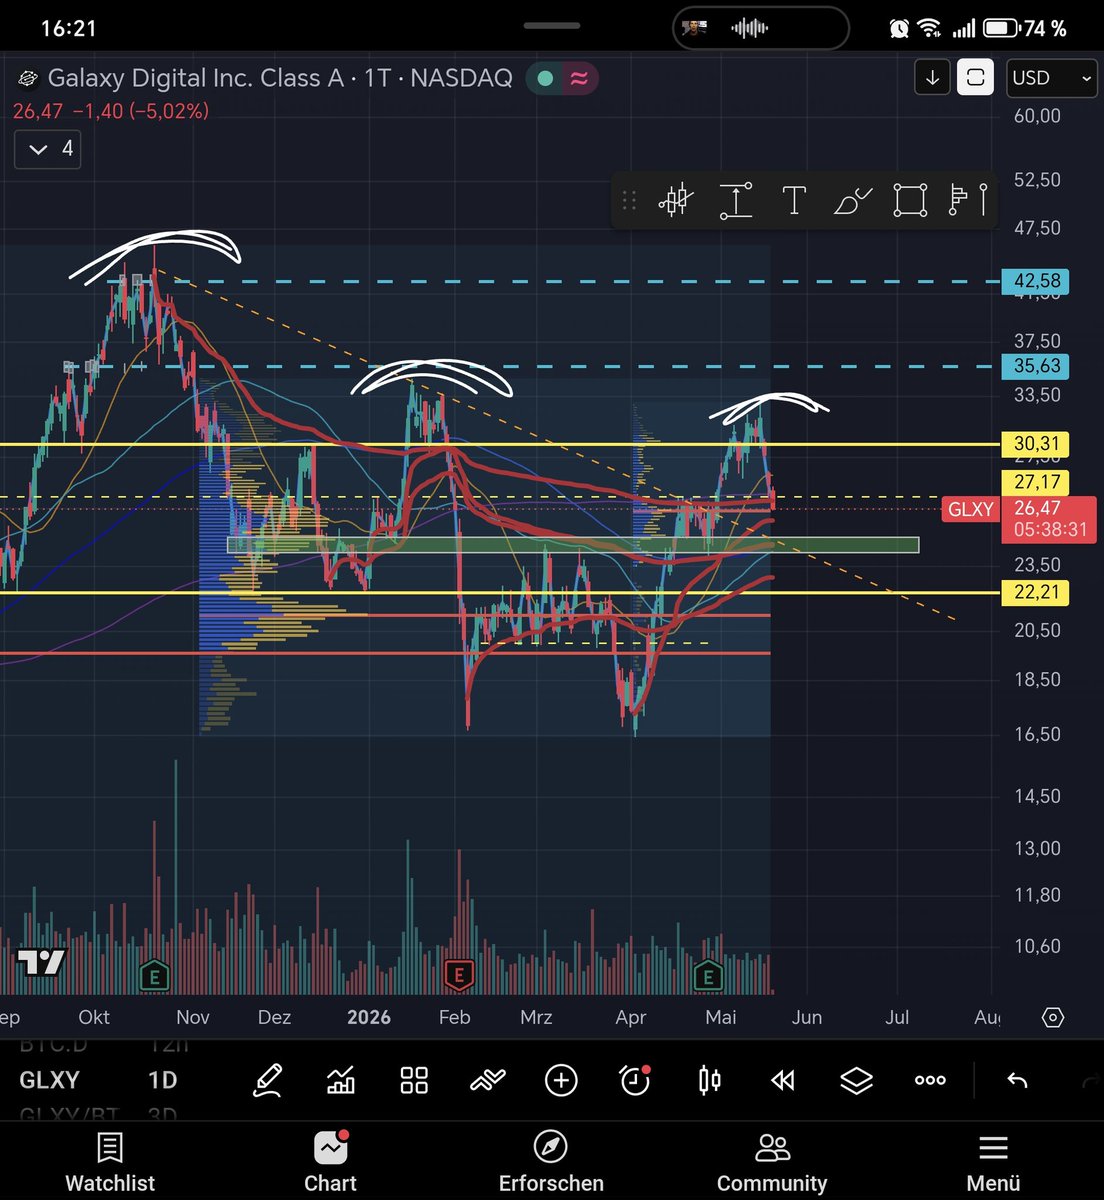This screenshot has height=1200, width=1104.
Task: Open the GLXY symbol search
Action: 49,1080
